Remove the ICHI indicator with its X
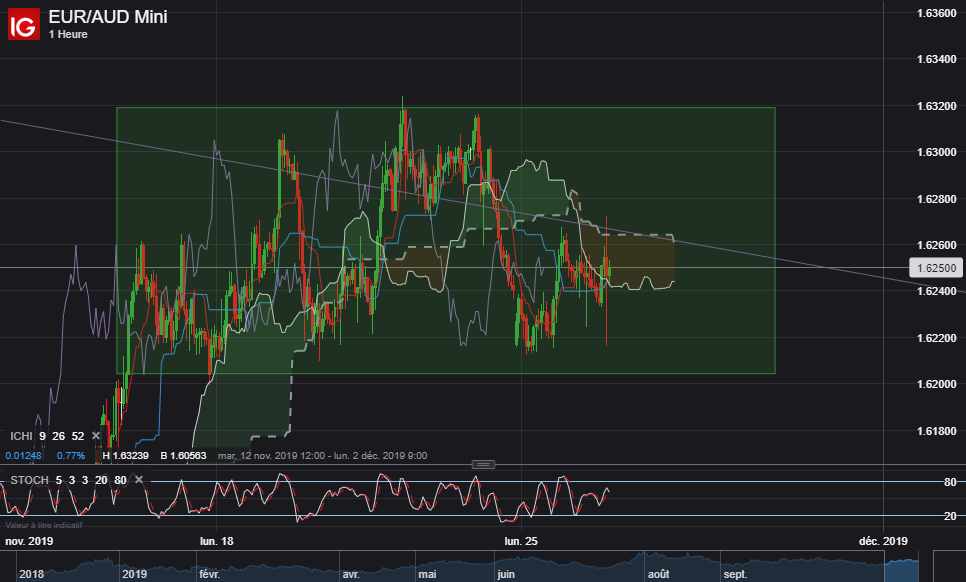966x582 pixels. tap(96, 436)
